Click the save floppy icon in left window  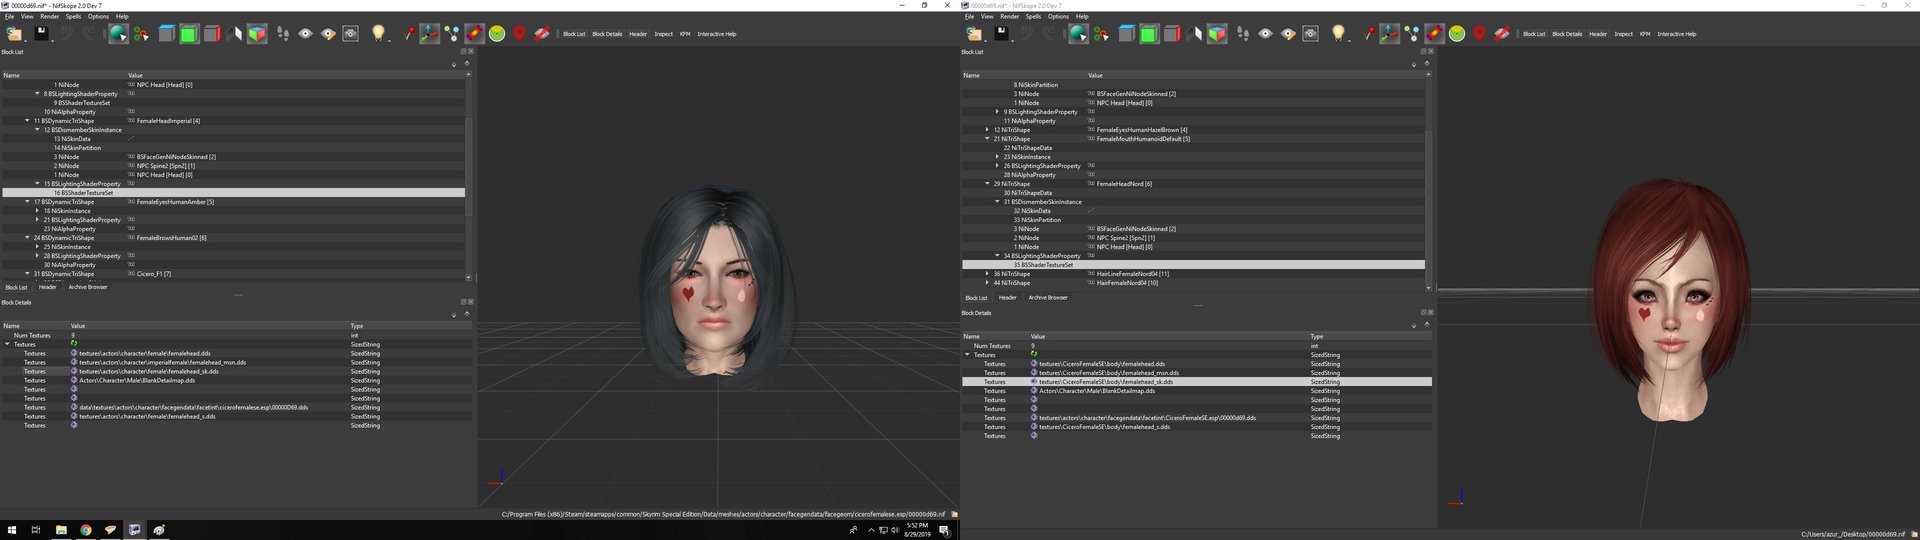coord(41,33)
